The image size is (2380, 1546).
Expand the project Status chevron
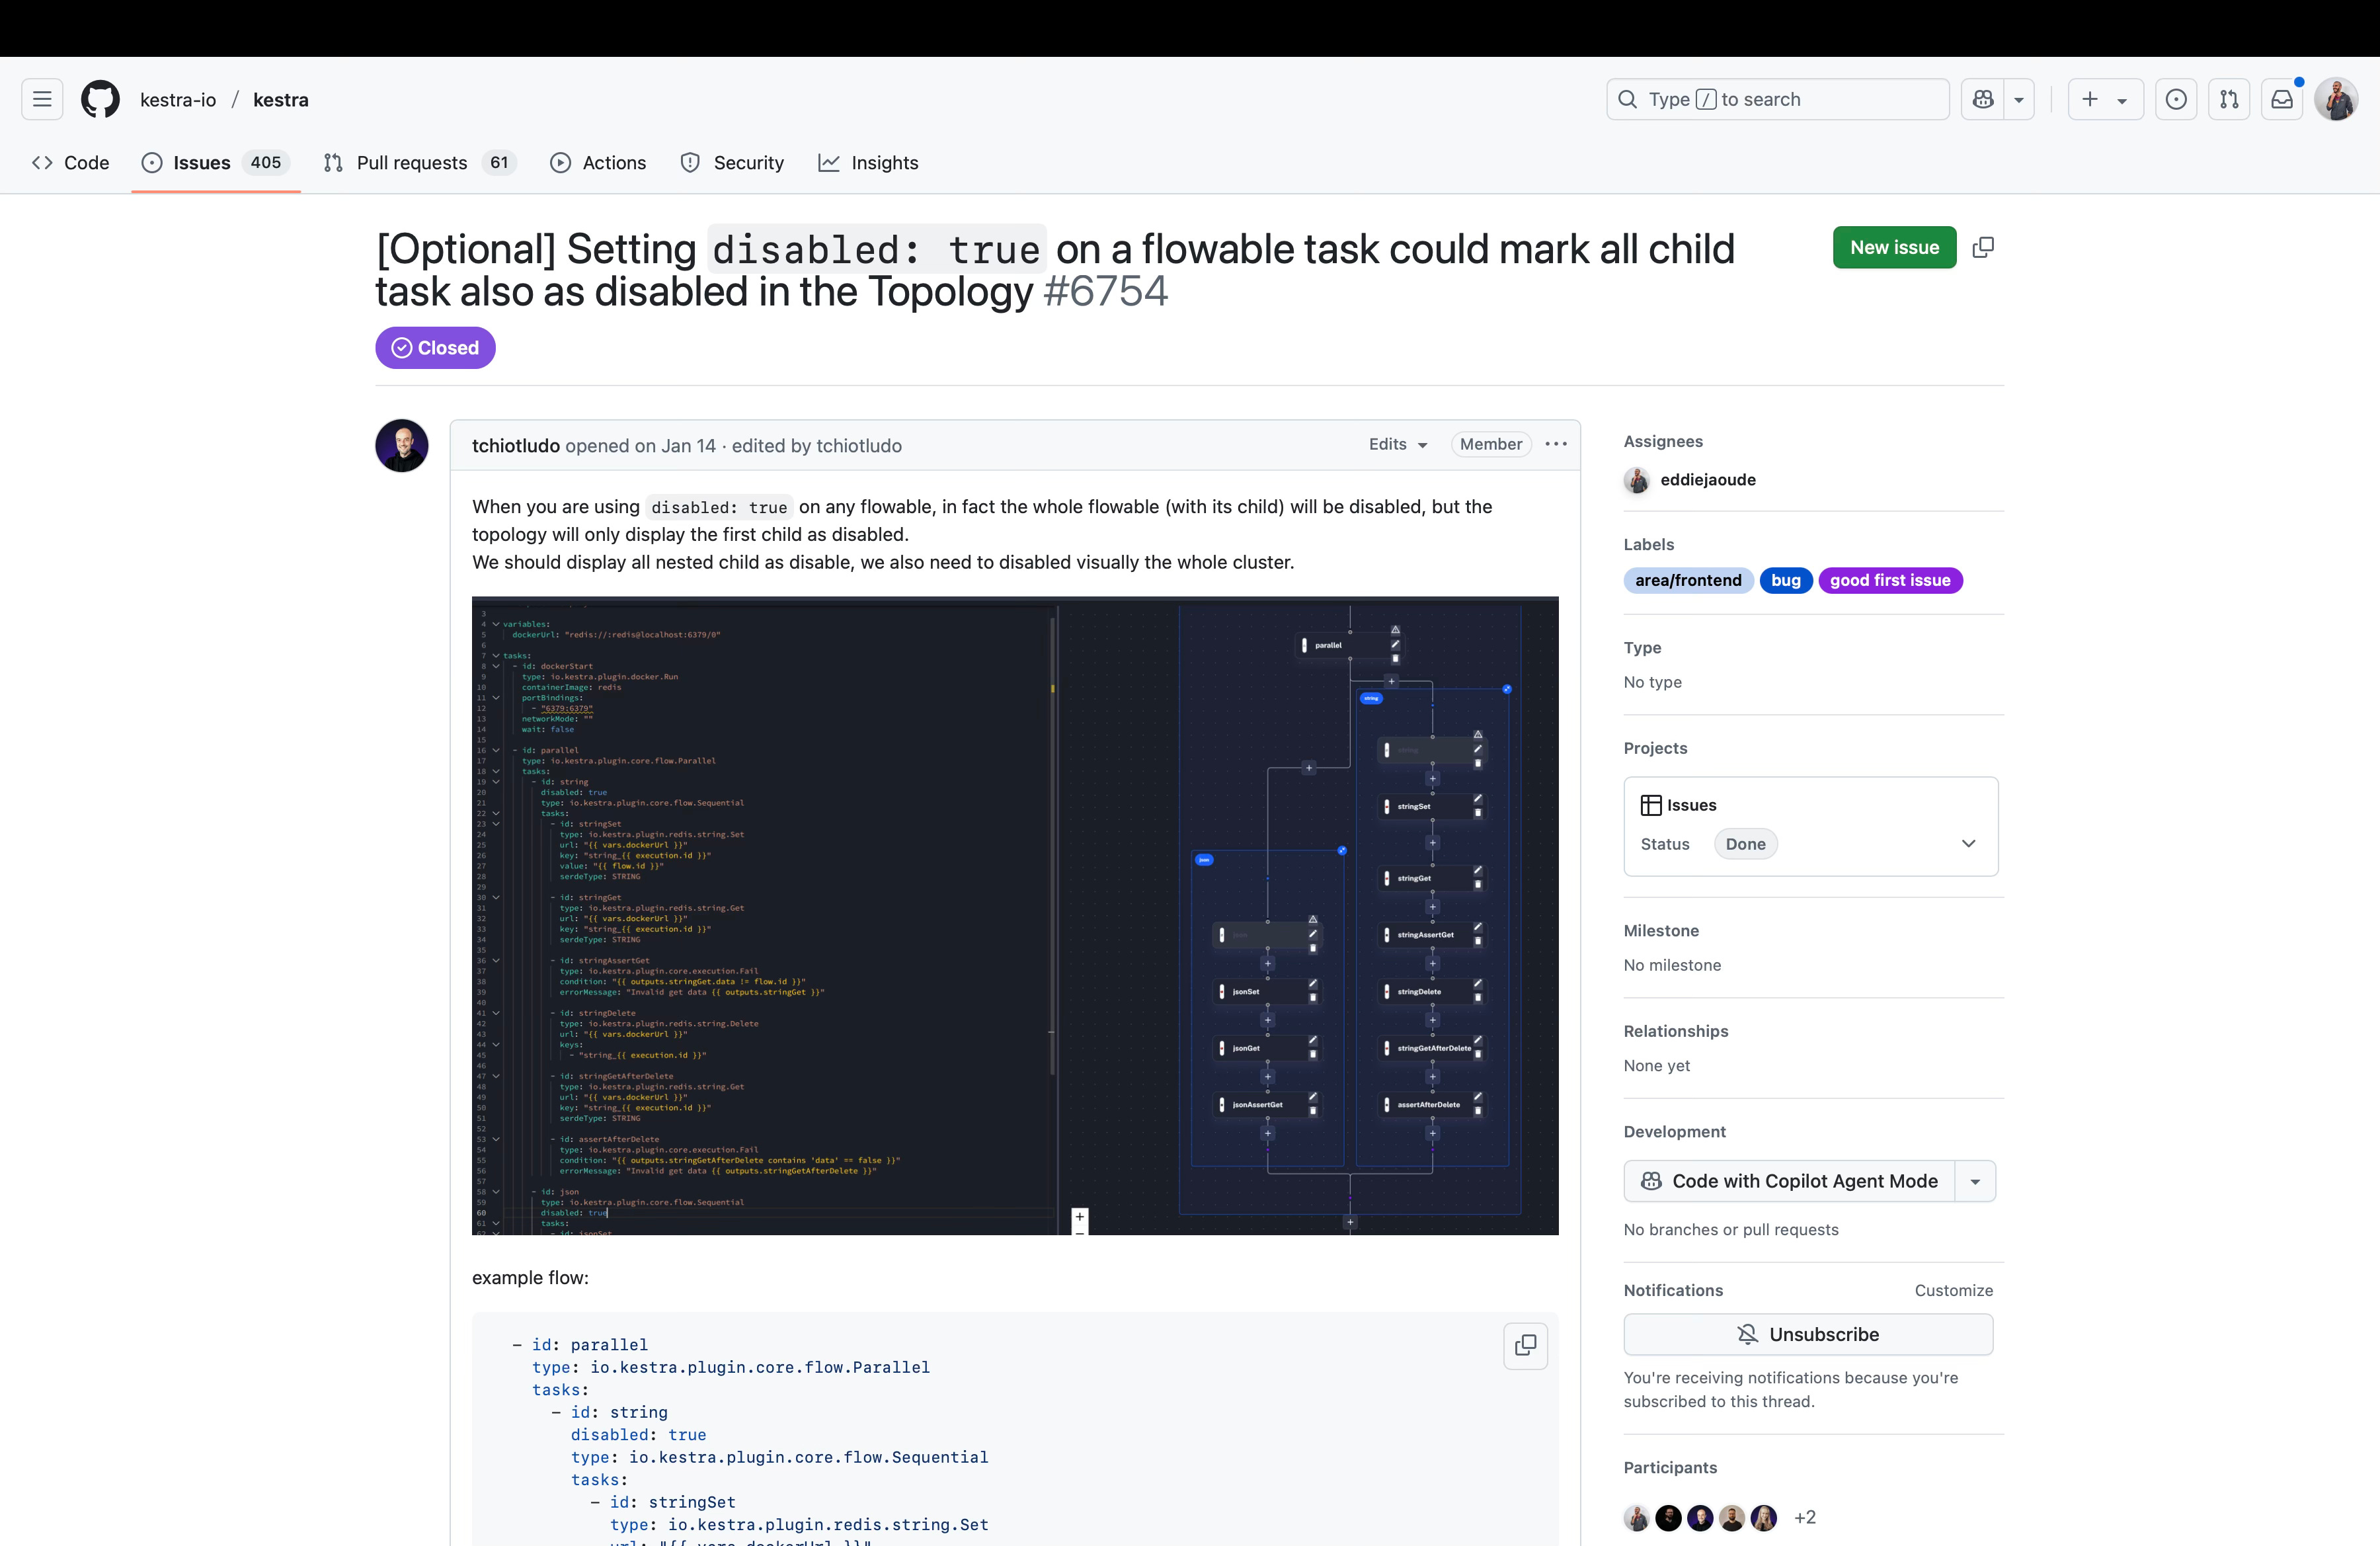[x=1968, y=844]
